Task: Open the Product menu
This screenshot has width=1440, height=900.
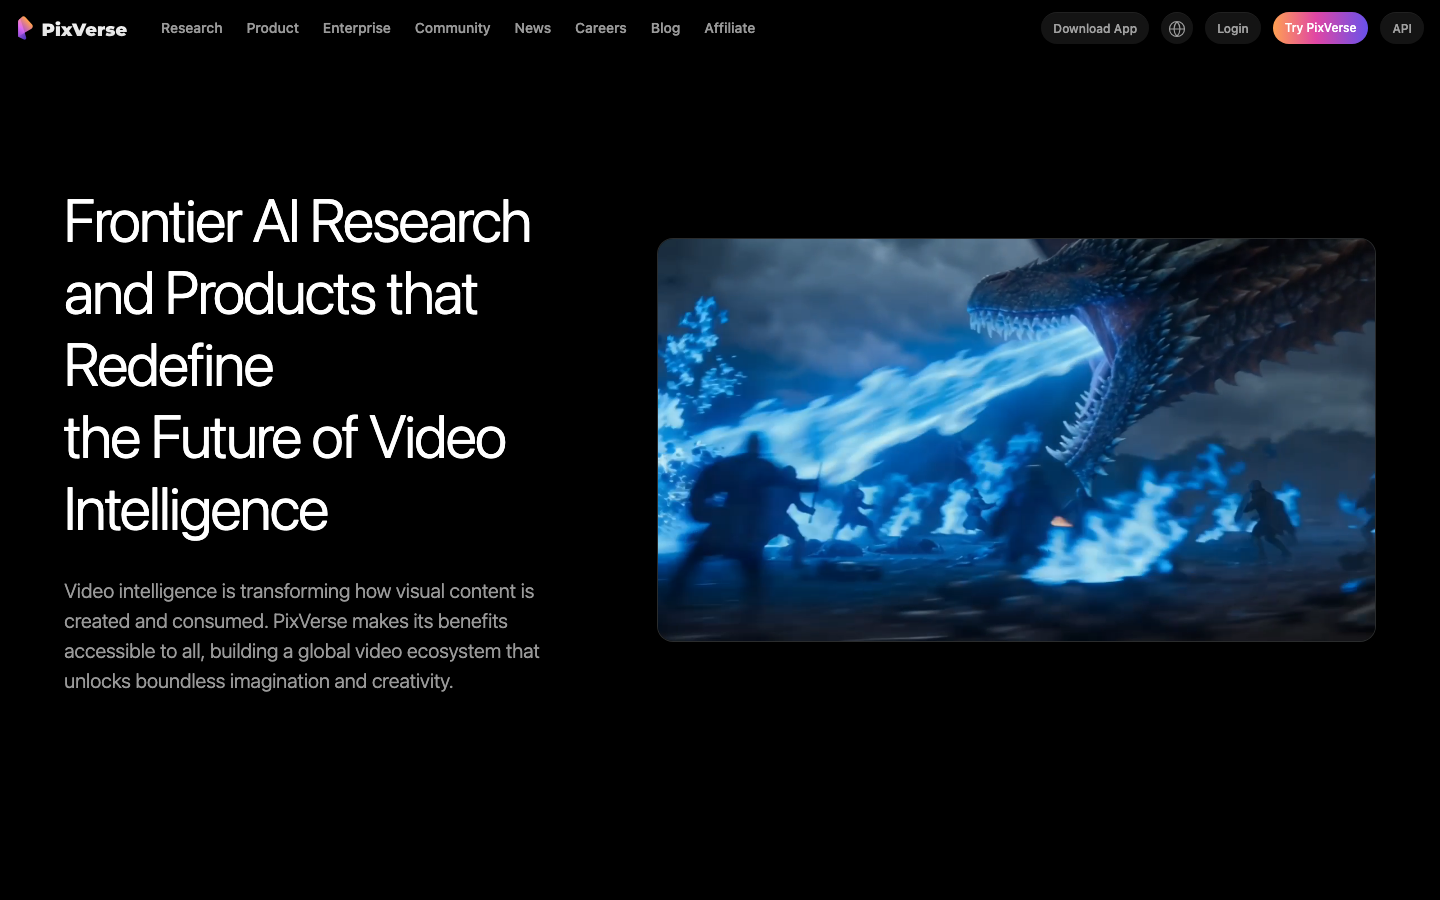Action: coord(273,28)
